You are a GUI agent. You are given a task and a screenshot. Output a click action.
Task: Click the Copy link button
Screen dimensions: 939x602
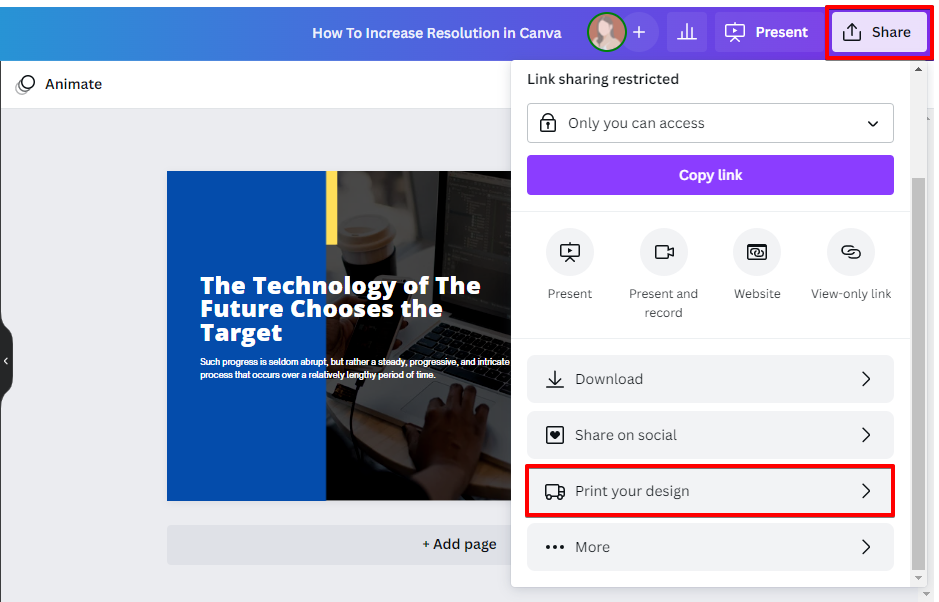pos(710,175)
